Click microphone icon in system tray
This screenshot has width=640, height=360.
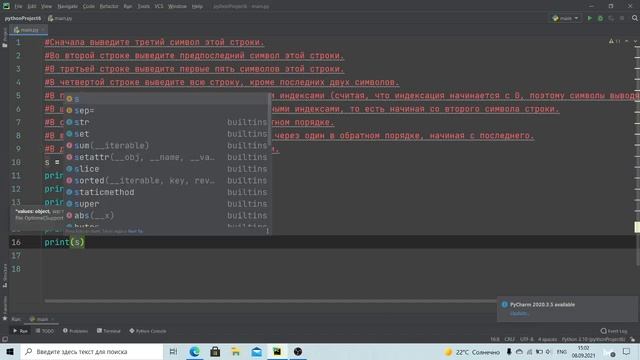click(x=509, y=351)
